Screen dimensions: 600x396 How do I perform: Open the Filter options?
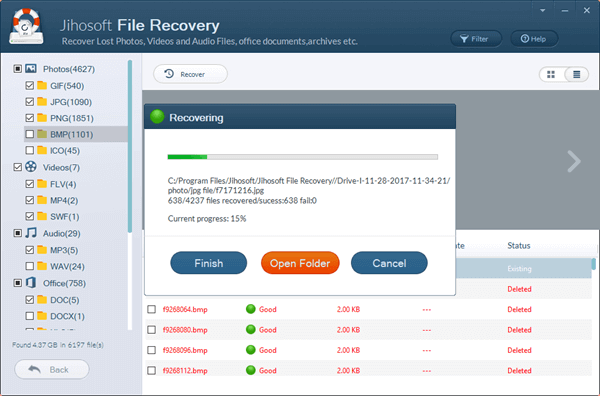(x=476, y=39)
